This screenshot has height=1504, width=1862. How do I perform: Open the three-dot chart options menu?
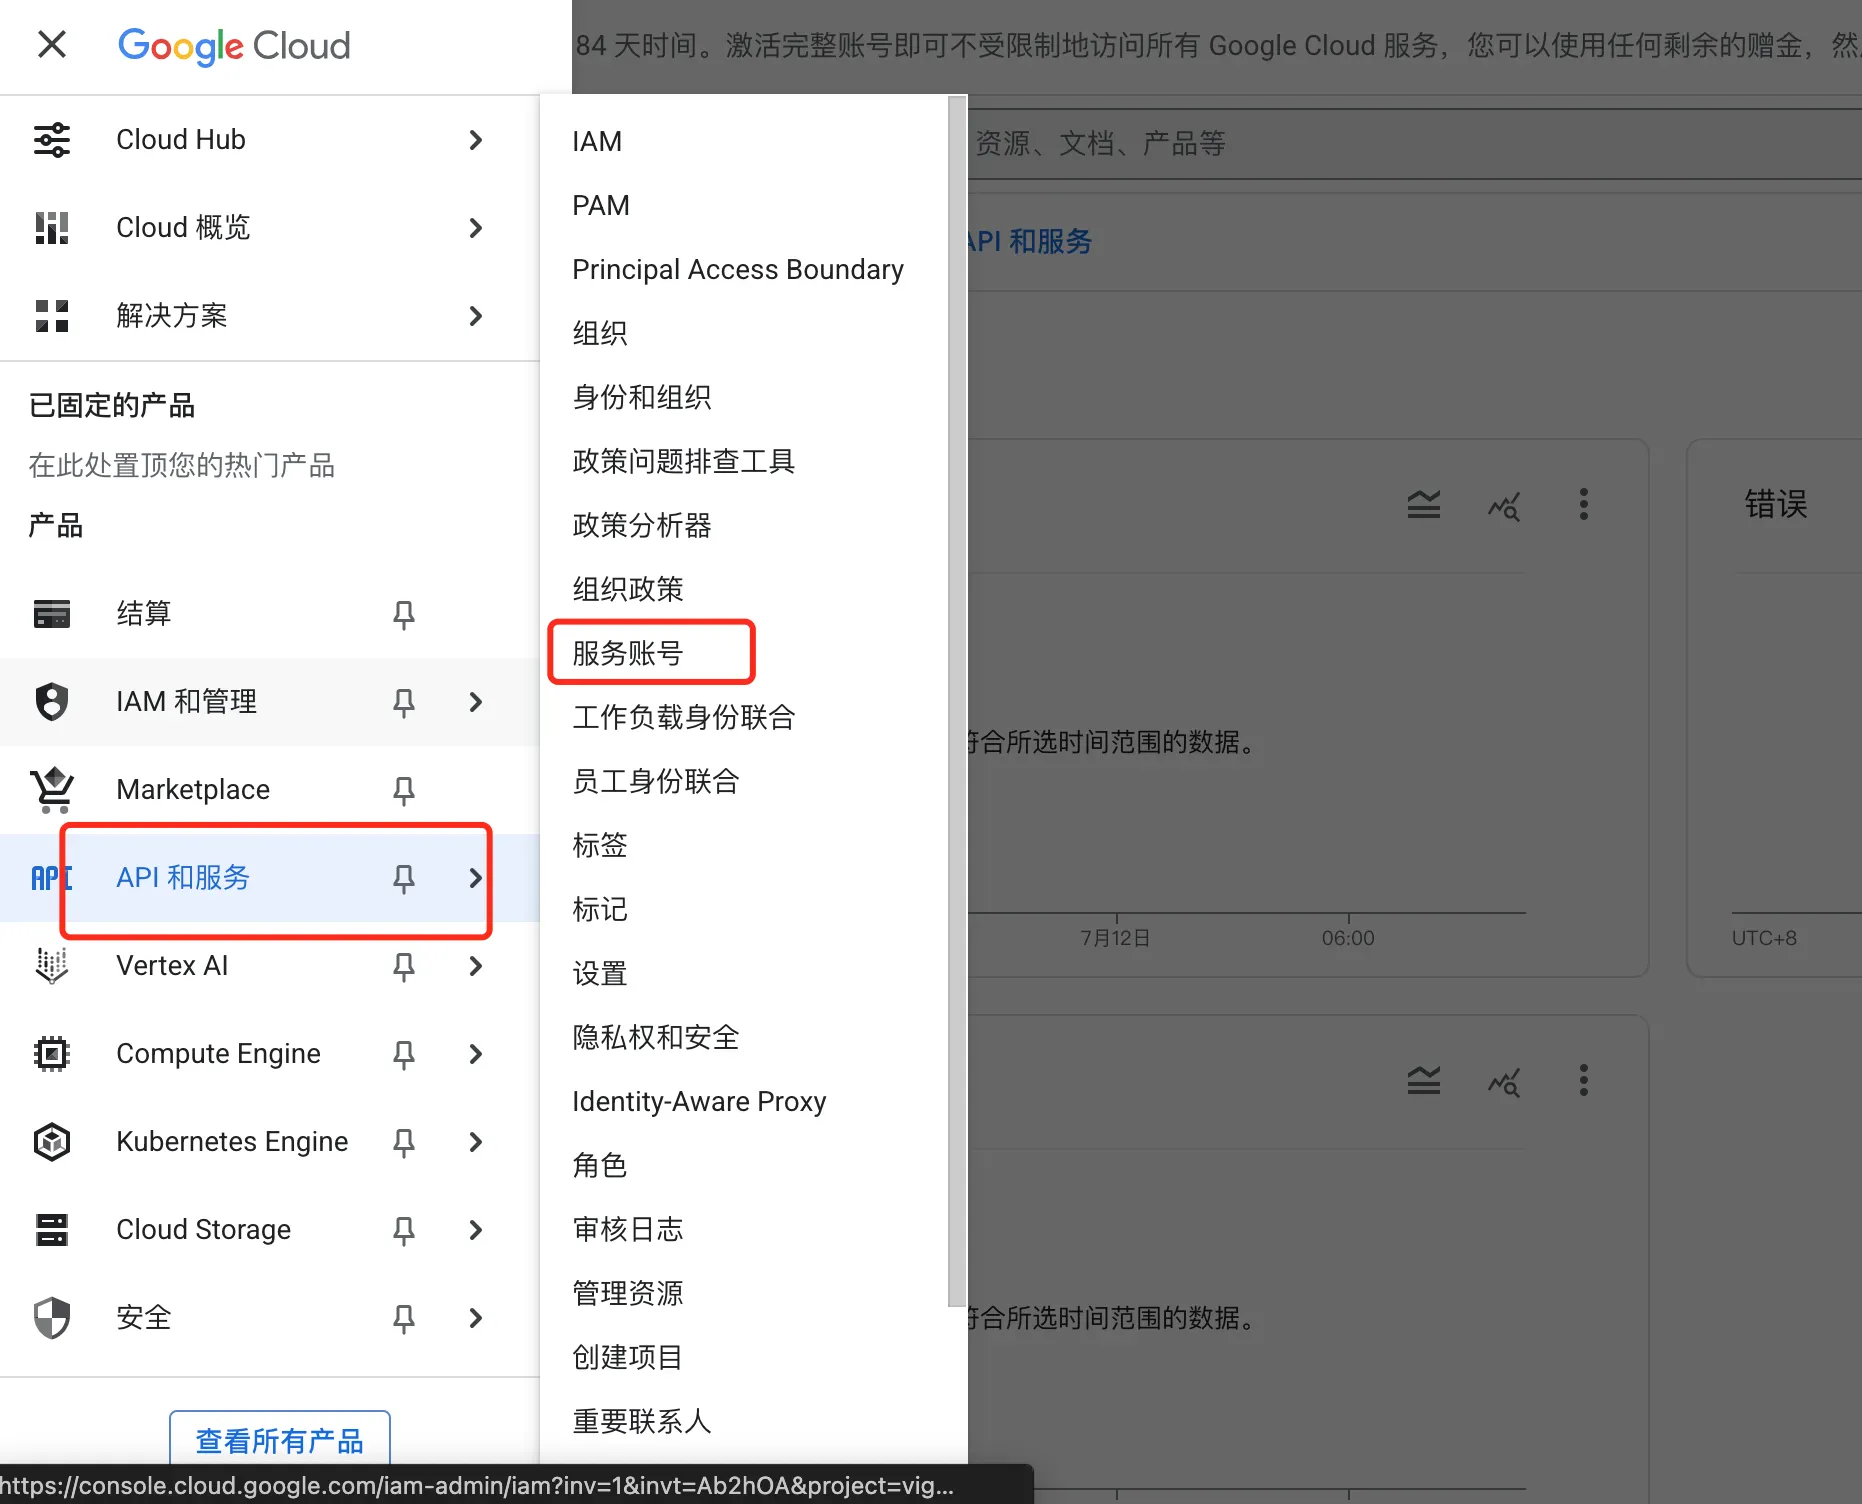1583,505
